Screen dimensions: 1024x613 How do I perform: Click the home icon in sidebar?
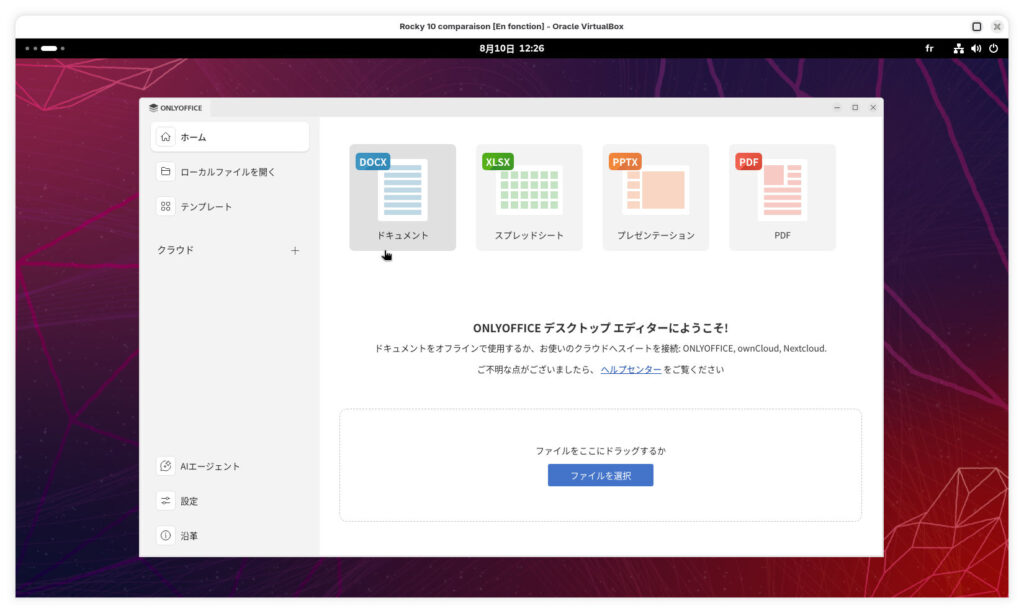pos(166,137)
